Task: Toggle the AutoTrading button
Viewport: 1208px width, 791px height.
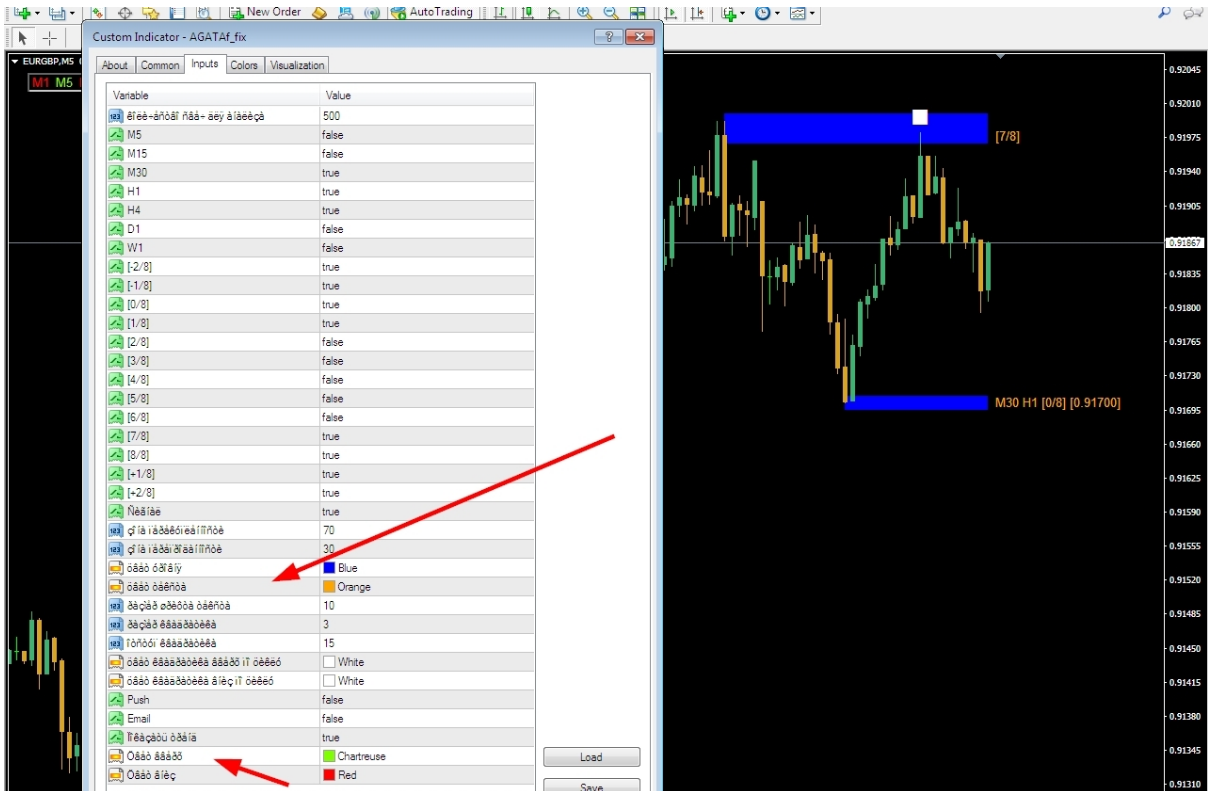Action: click(x=431, y=13)
